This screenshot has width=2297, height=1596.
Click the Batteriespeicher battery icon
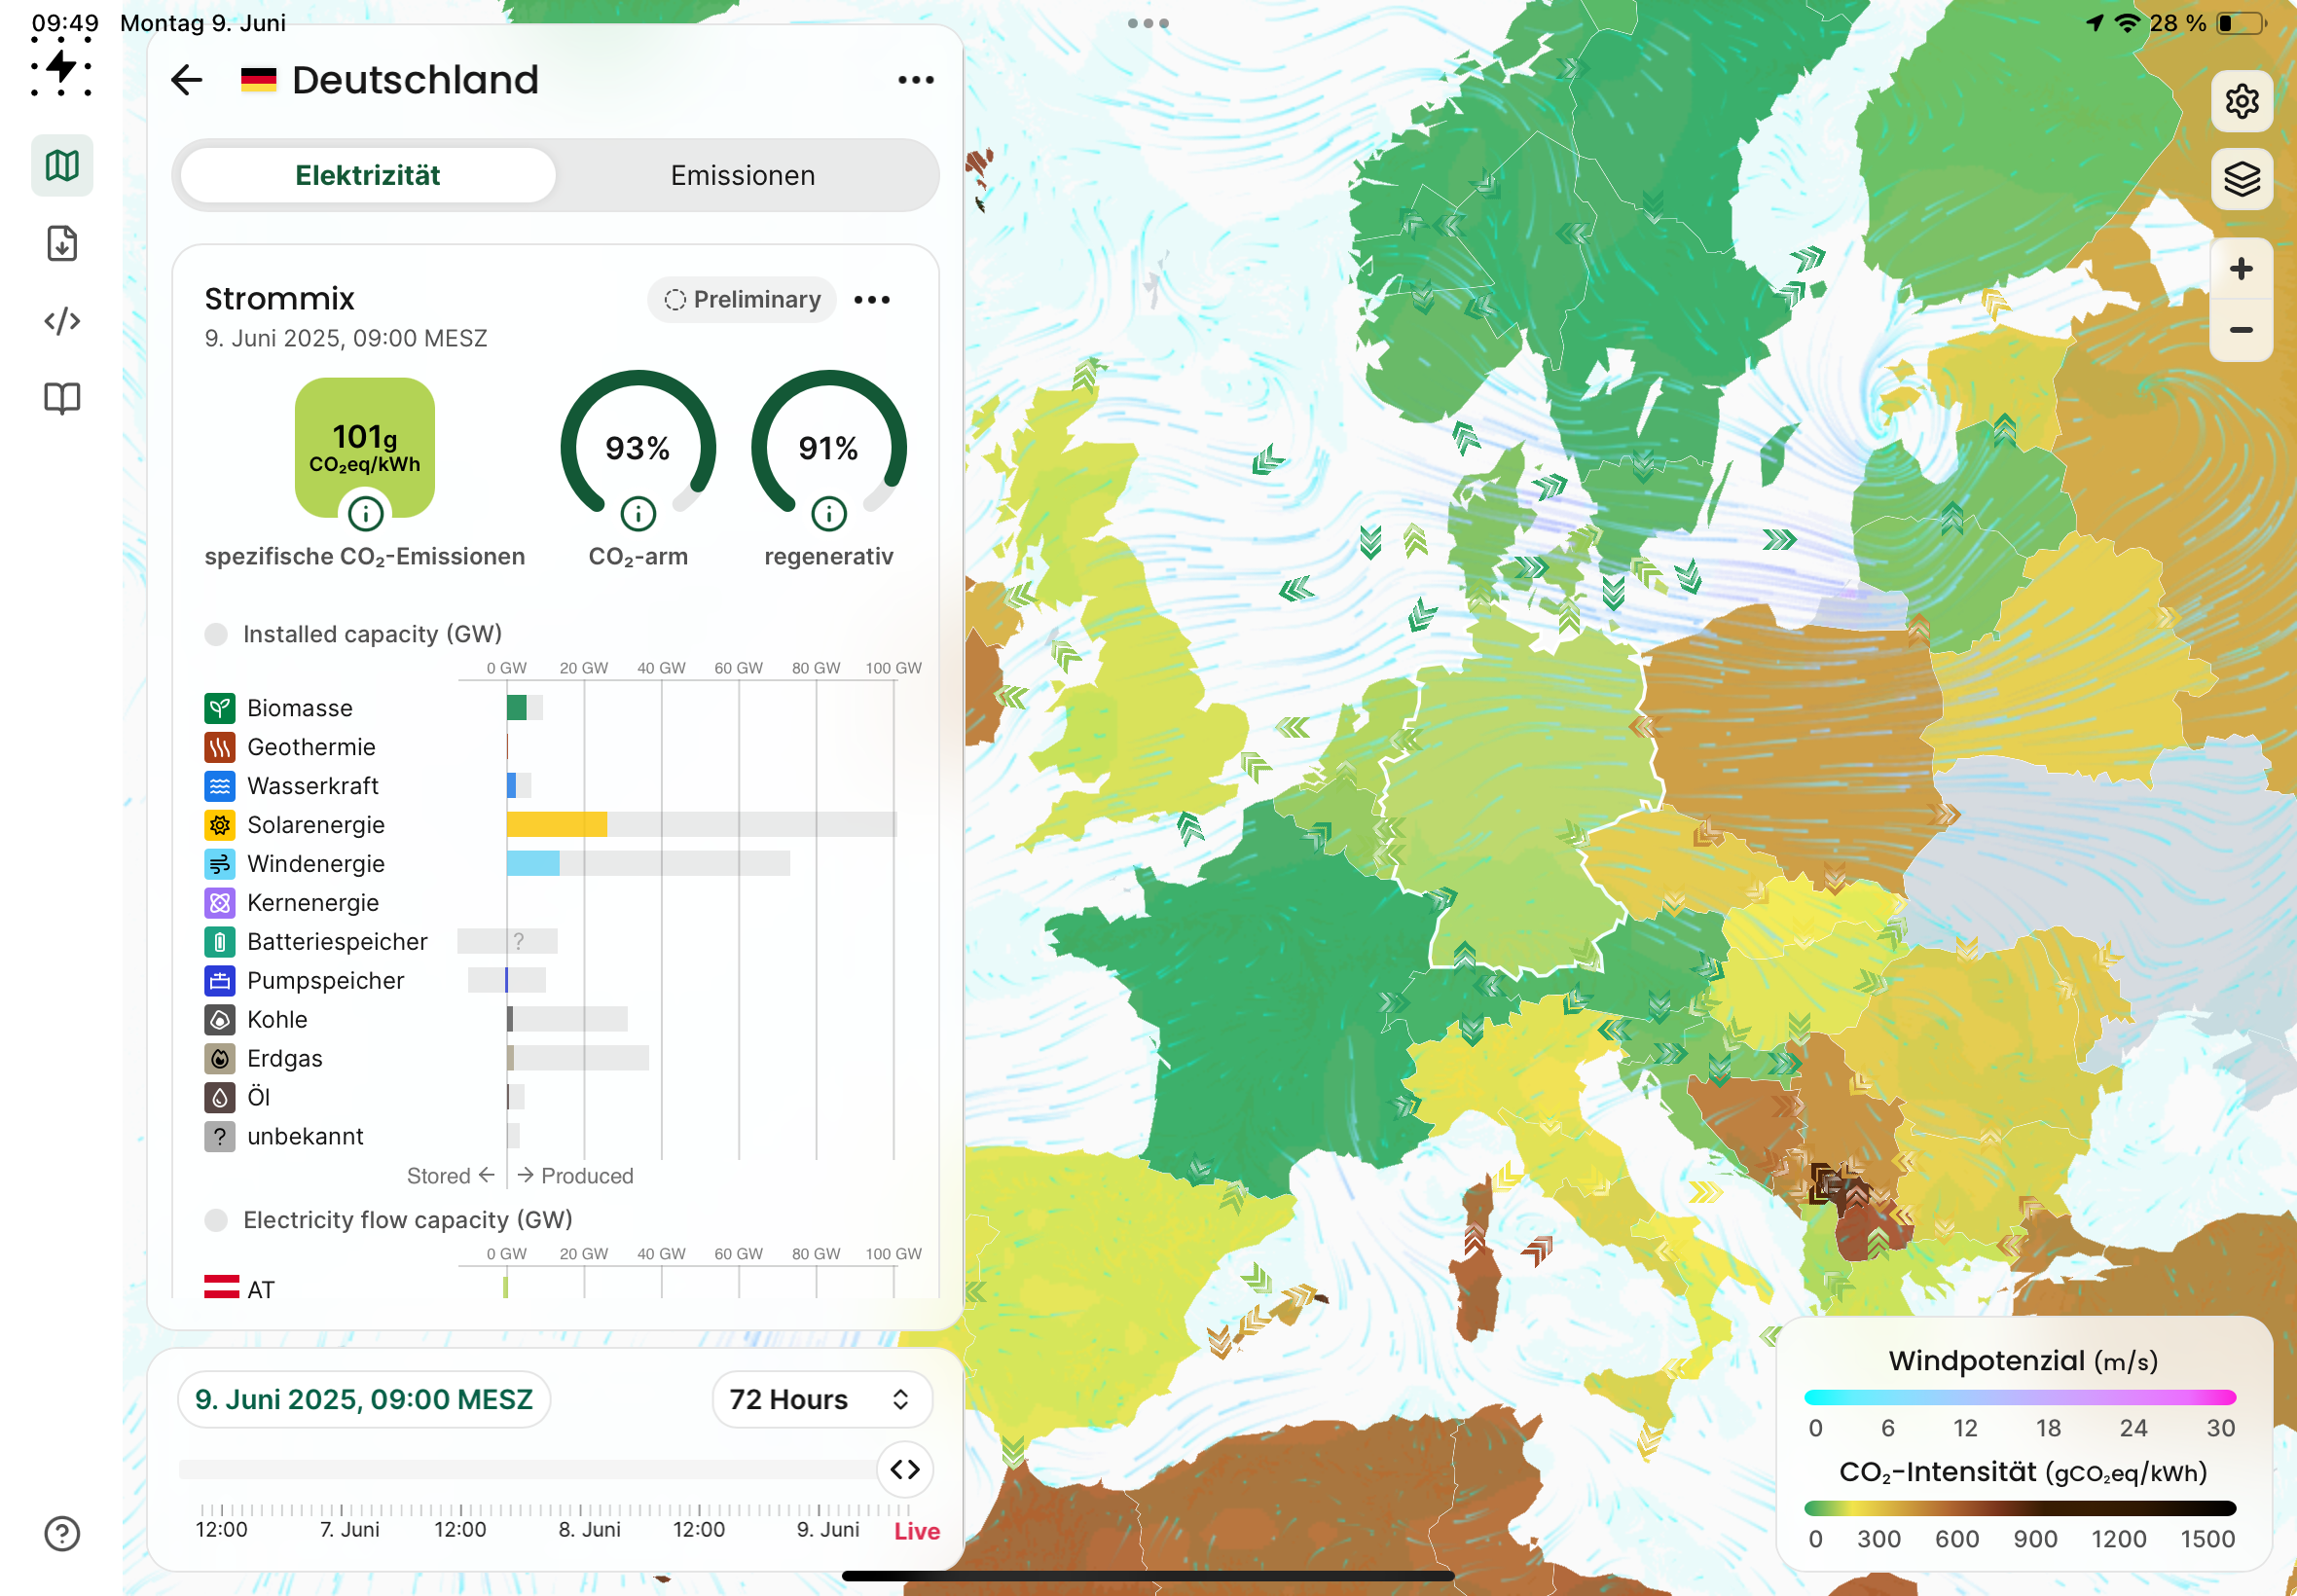[x=220, y=942]
